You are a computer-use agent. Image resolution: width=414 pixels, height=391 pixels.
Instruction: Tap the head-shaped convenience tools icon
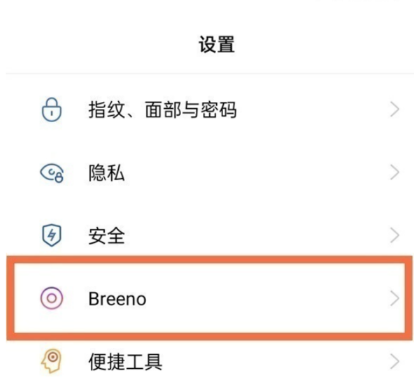51,361
